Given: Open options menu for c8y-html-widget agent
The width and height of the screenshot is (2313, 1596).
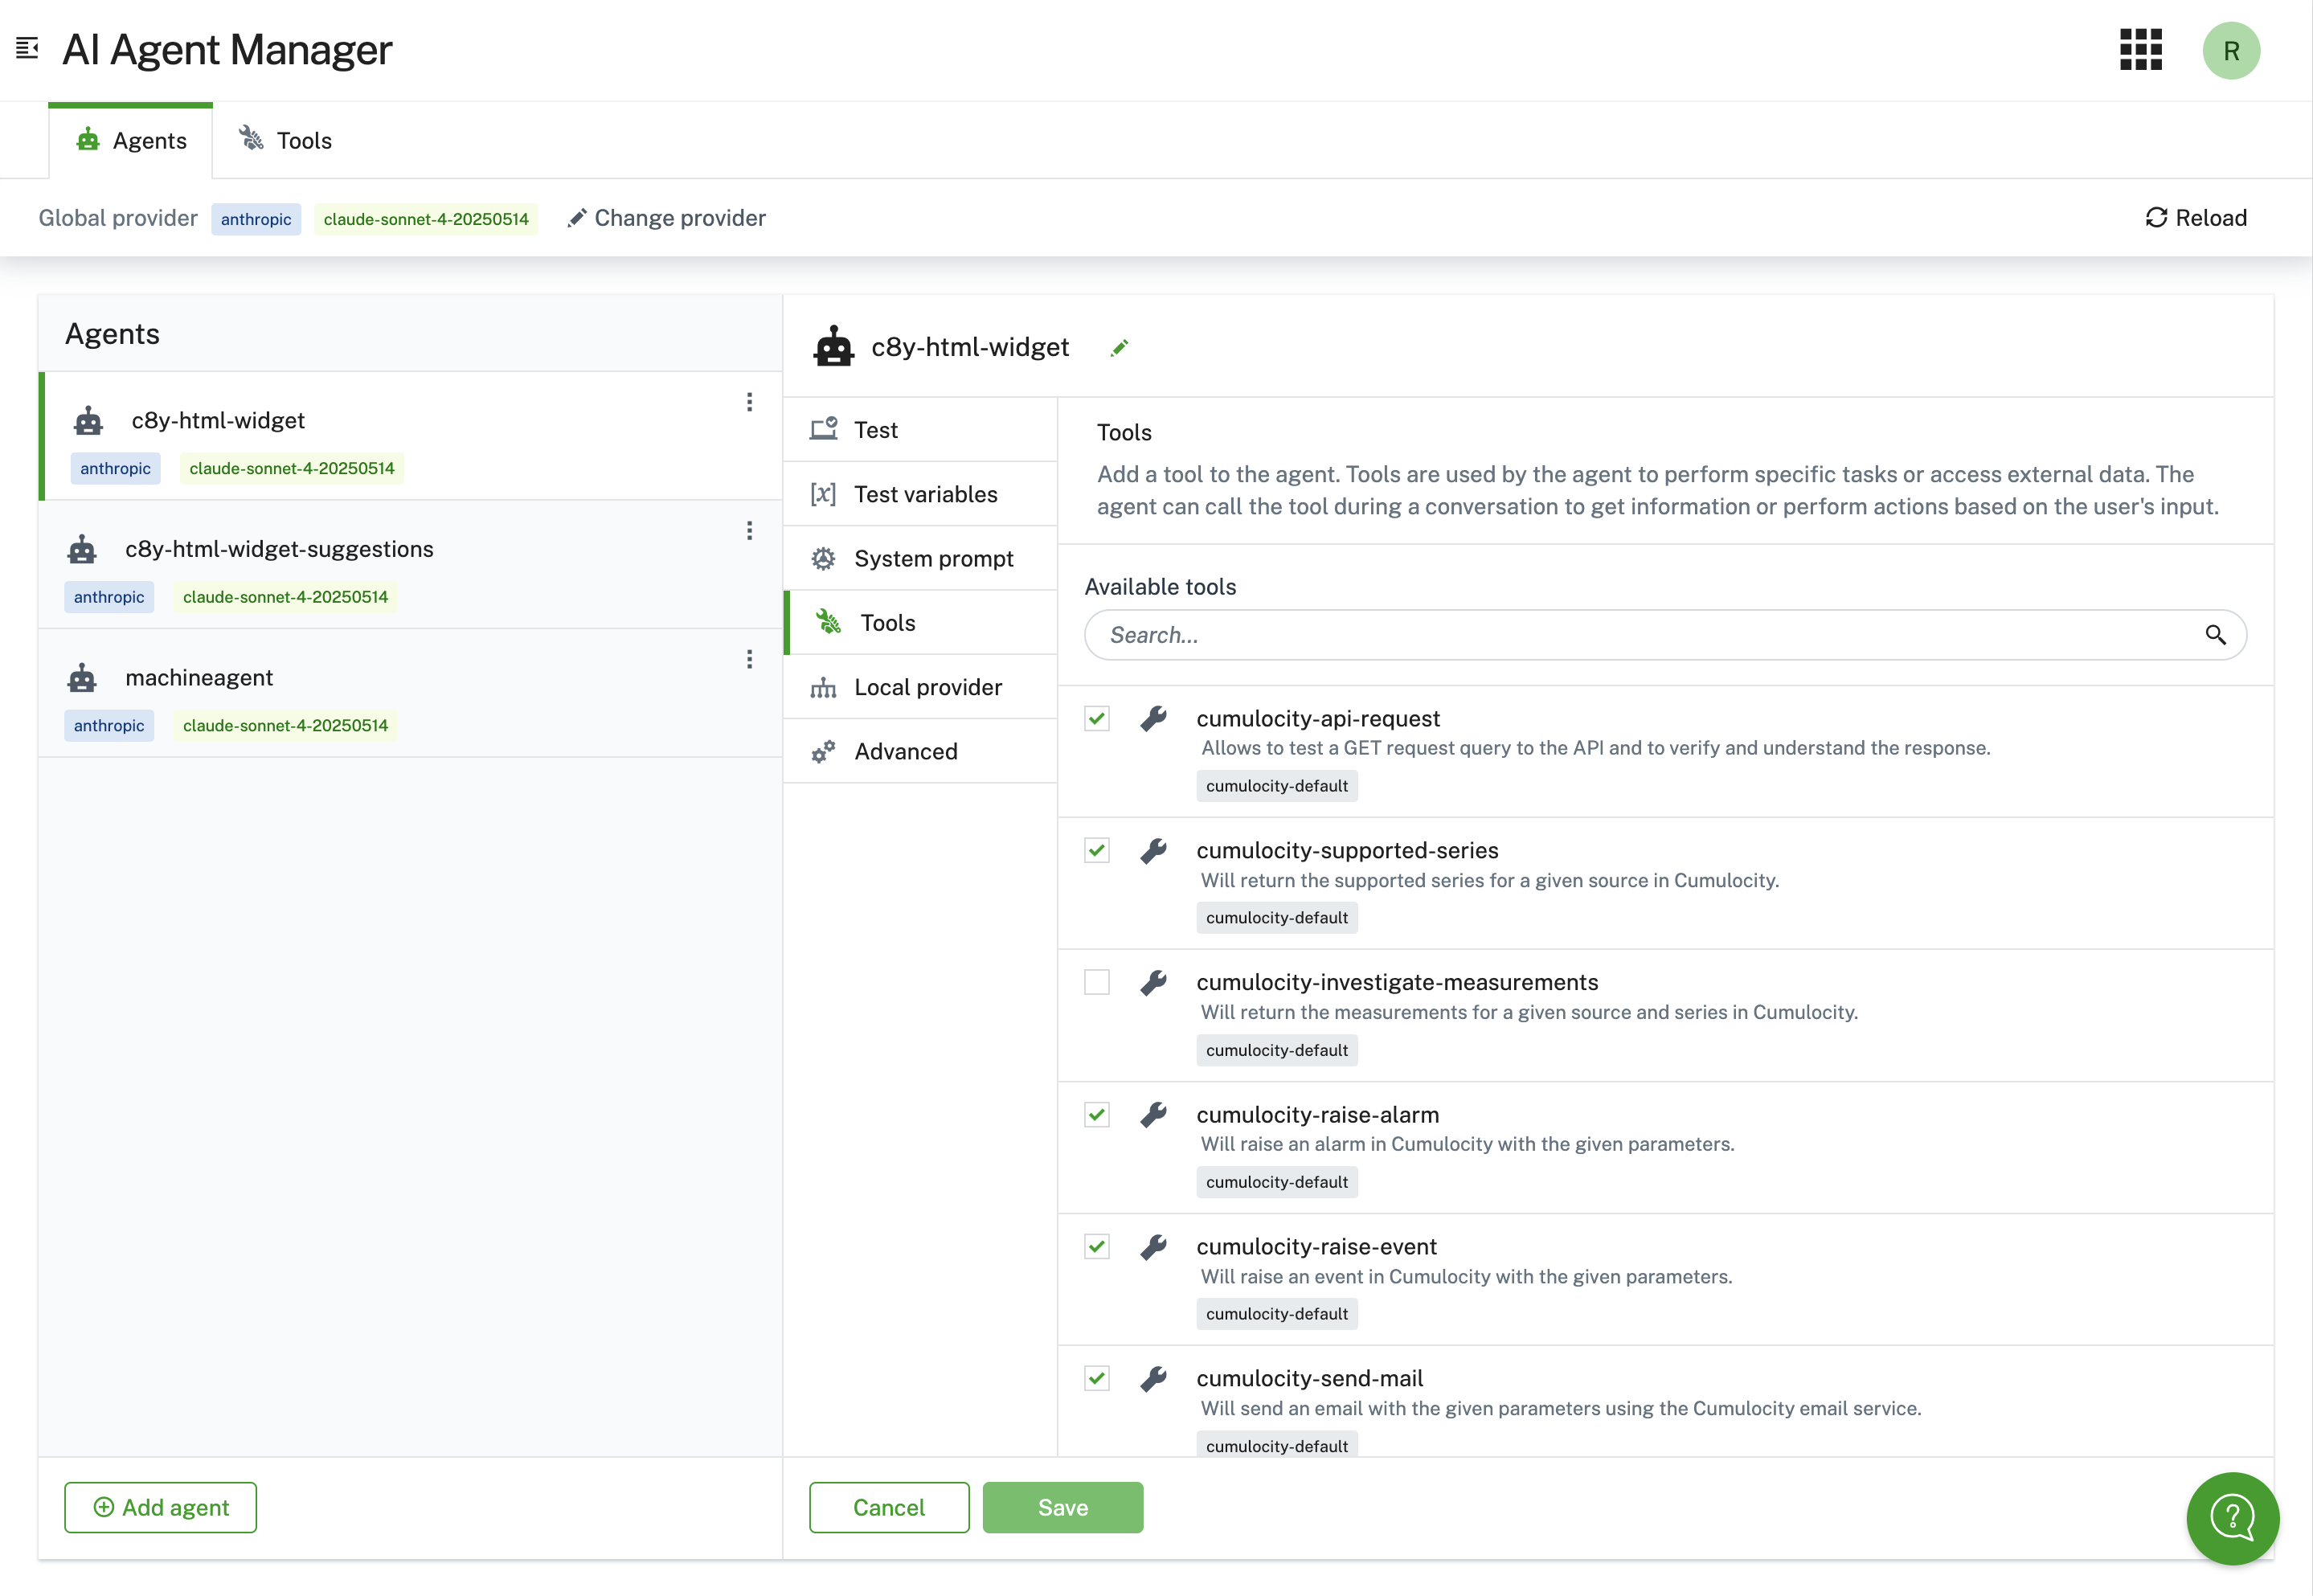Looking at the screenshot, I should (749, 402).
